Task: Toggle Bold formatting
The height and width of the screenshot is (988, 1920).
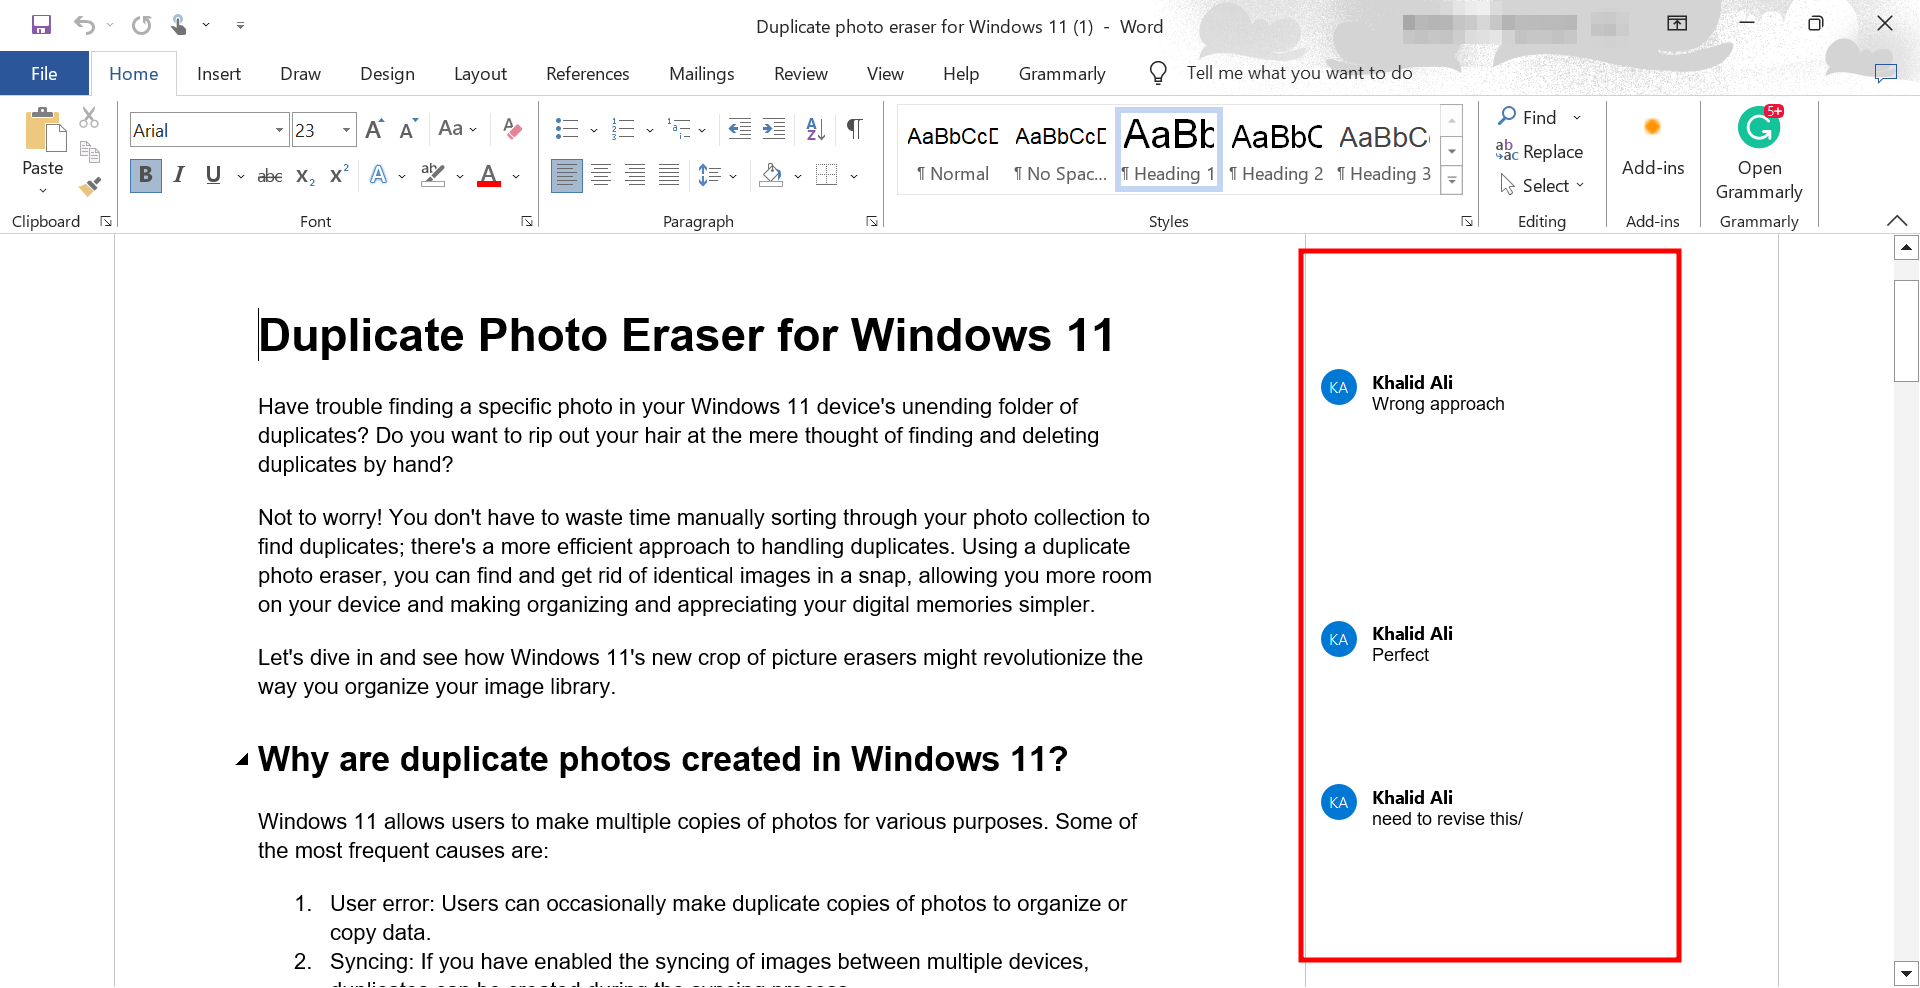Action: click(x=146, y=176)
